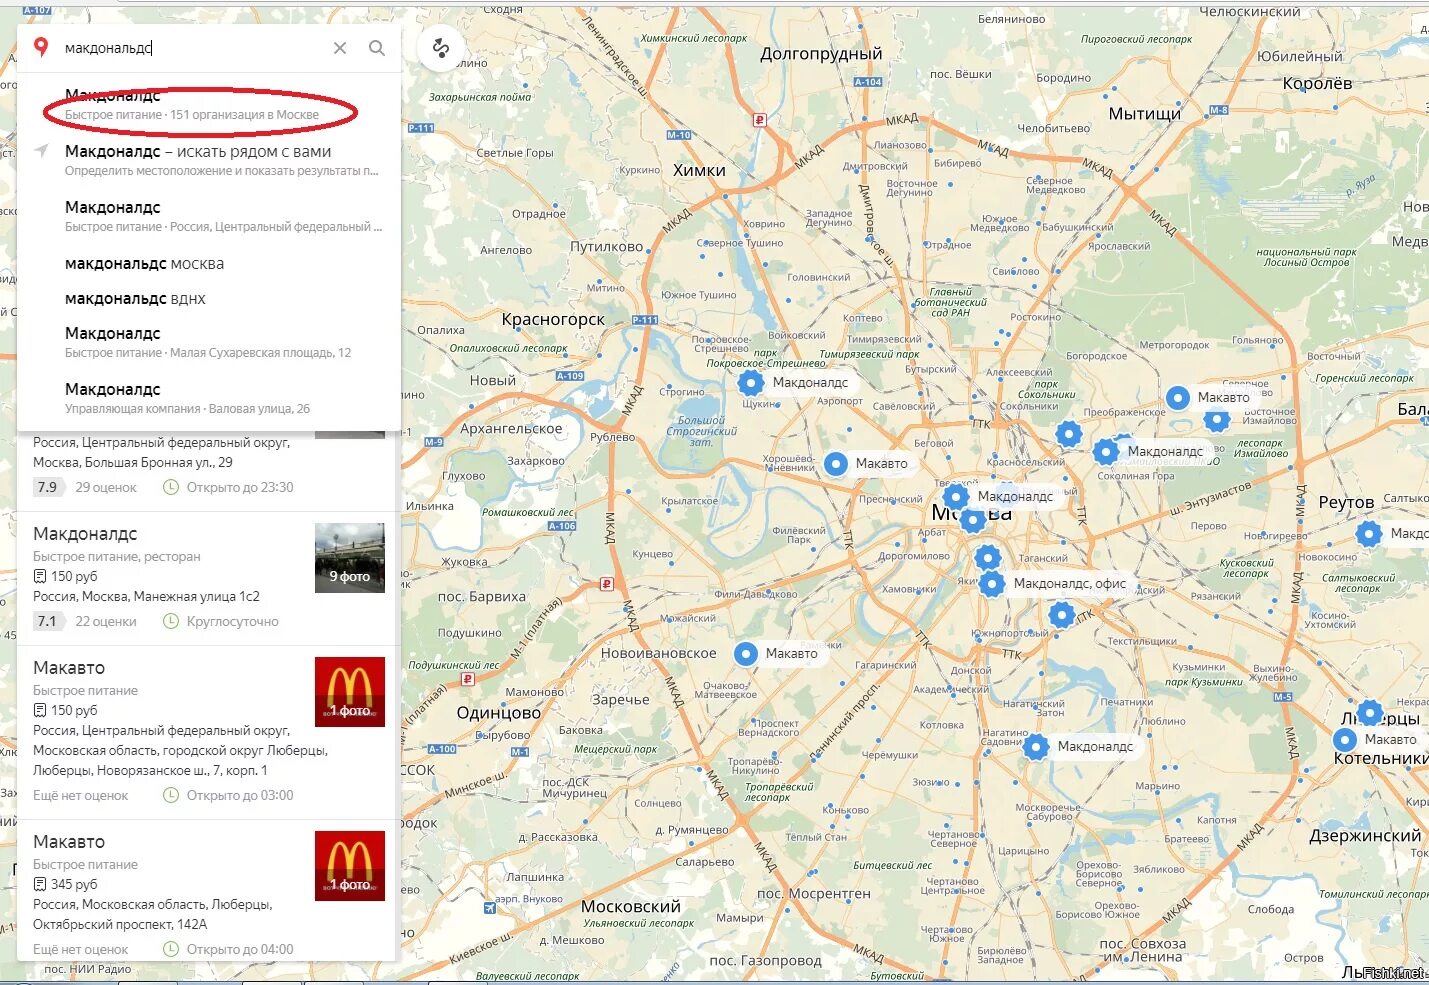Select the Макдоналдс marker near Нагатино-Садовники
1429x985 pixels.
[x=1036, y=746]
